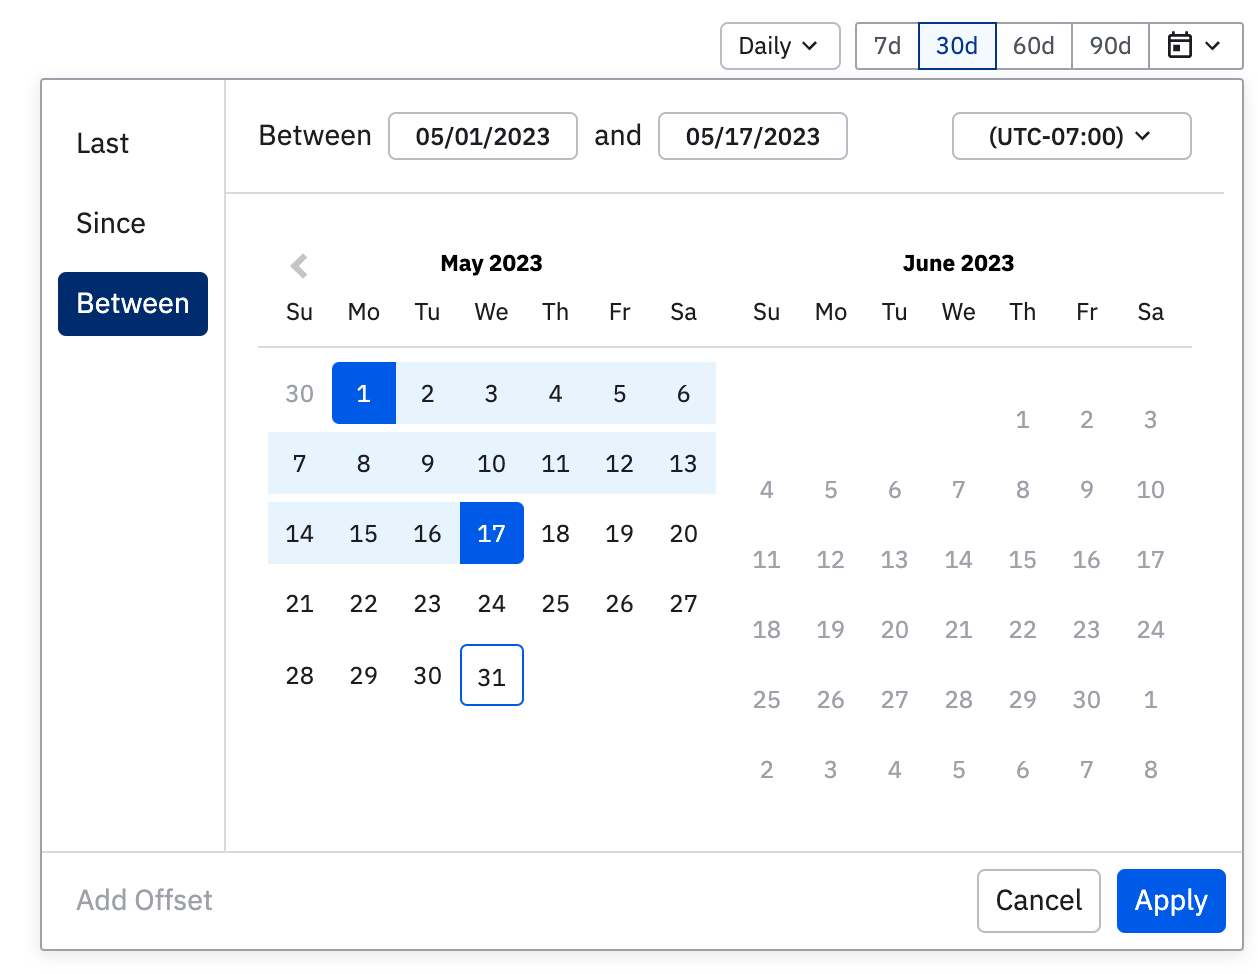Click the Apply button
The width and height of the screenshot is (1258, 974).
pos(1171,901)
